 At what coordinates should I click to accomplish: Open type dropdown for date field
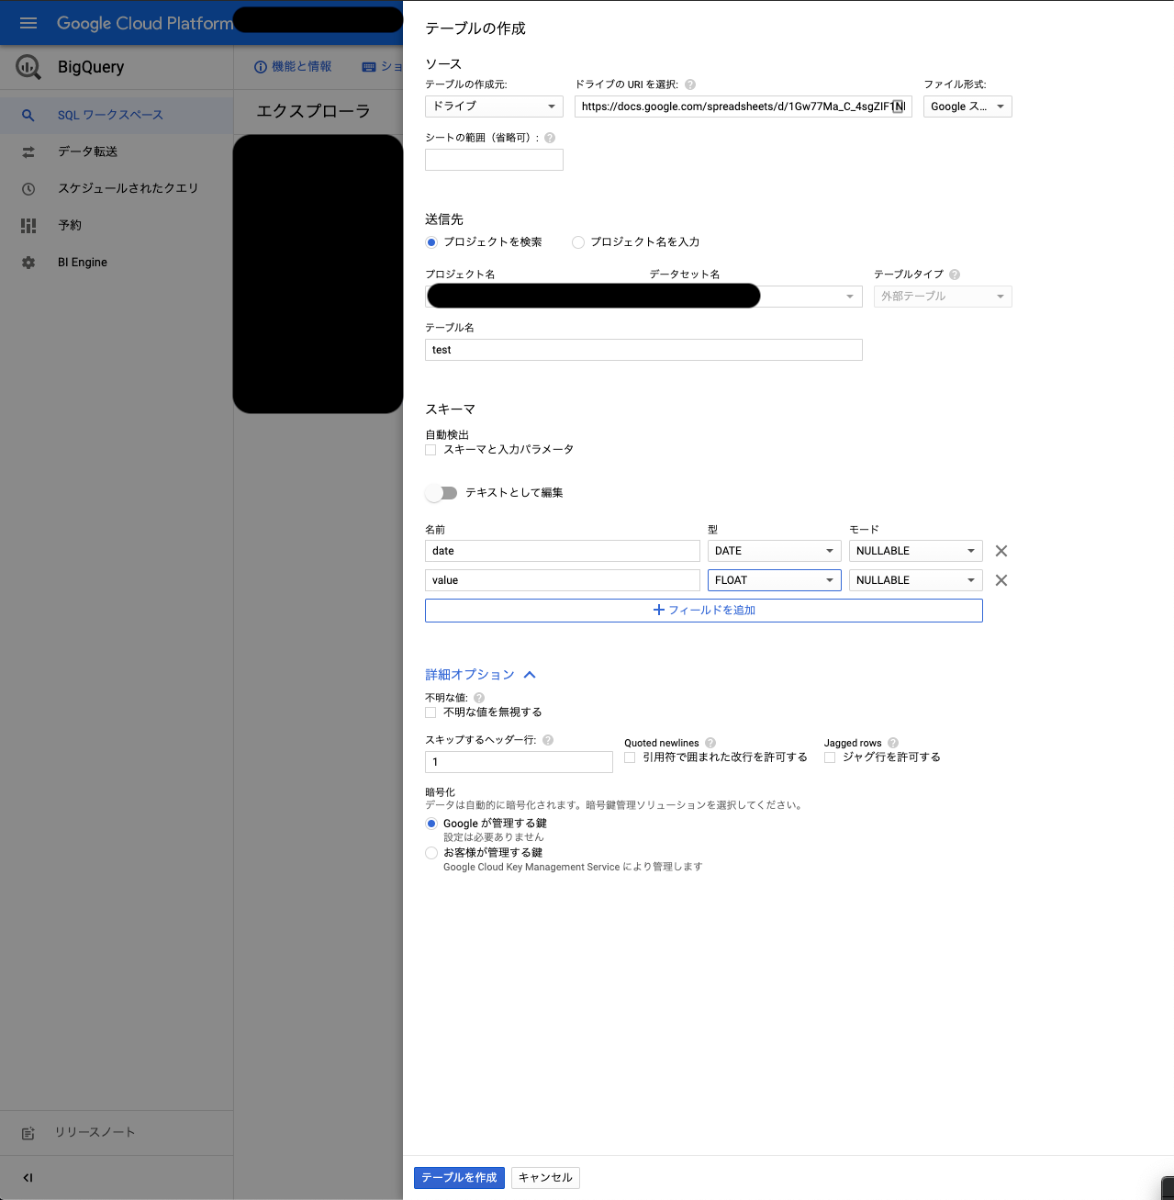tap(774, 551)
